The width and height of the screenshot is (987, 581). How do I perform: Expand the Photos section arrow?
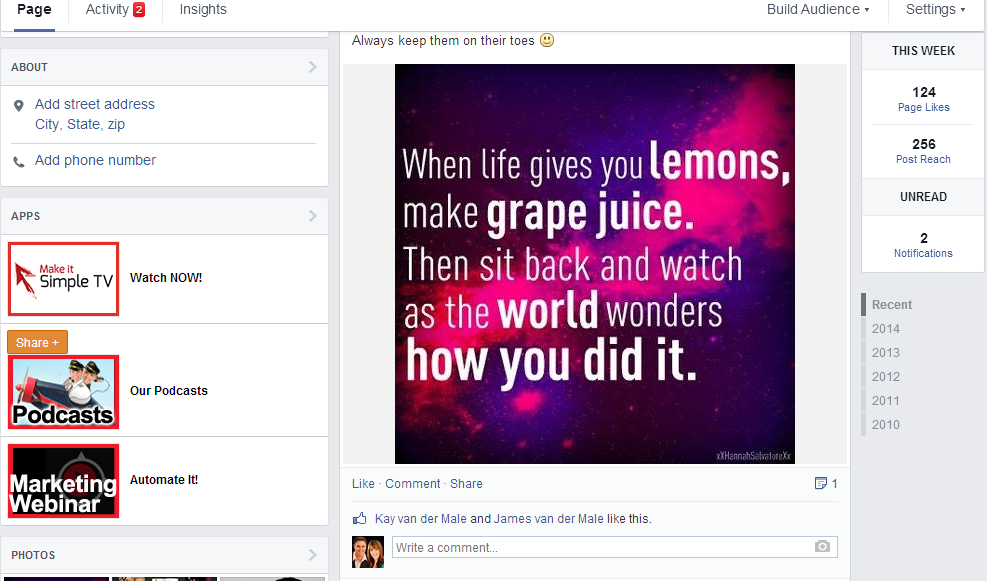[x=313, y=555]
